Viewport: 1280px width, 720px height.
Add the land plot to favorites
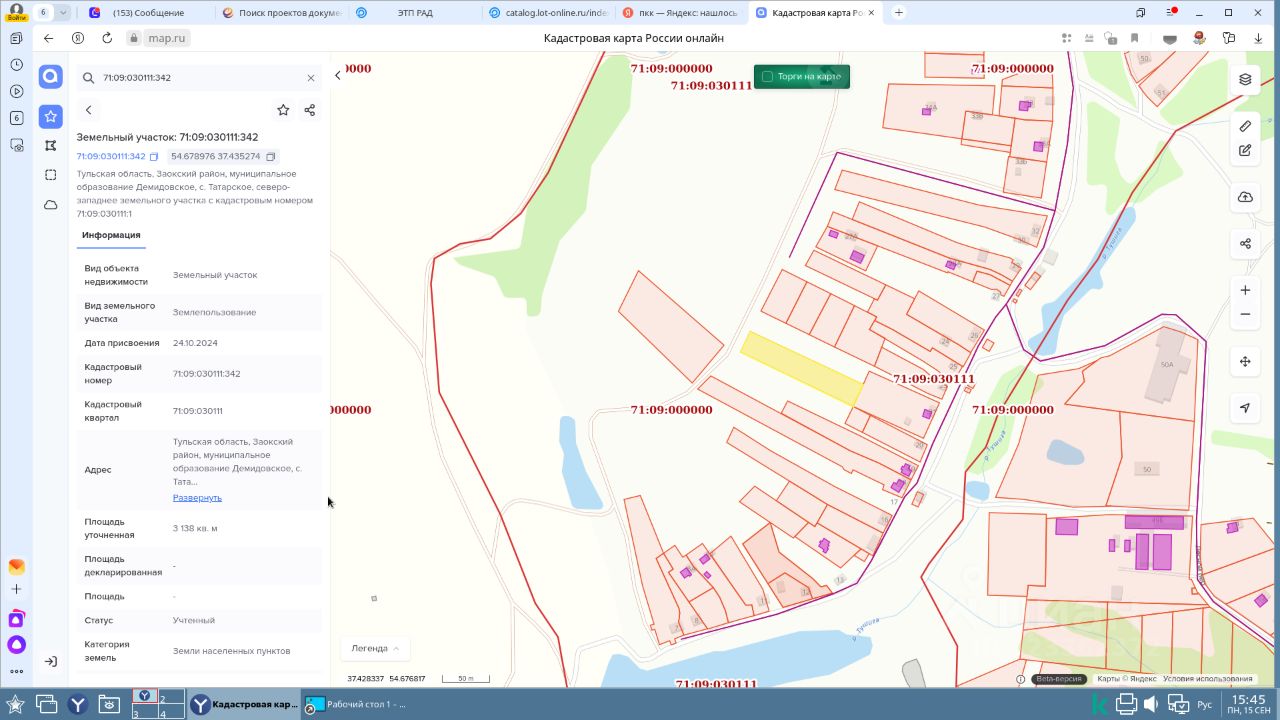tap(283, 110)
